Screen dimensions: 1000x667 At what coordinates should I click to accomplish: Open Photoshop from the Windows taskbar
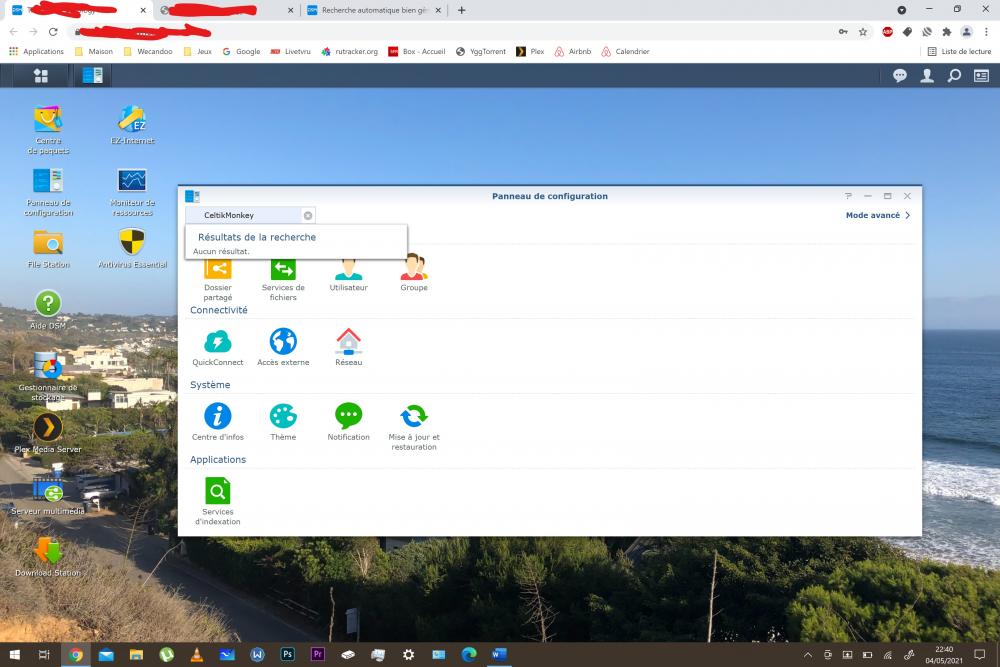pyautogui.click(x=288, y=654)
